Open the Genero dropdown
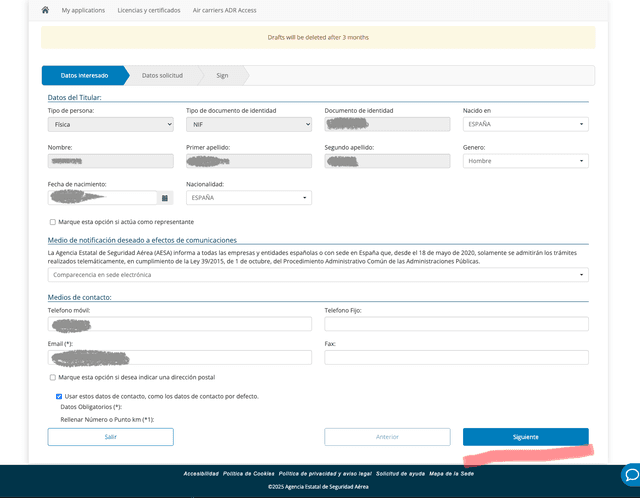 (x=525, y=161)
